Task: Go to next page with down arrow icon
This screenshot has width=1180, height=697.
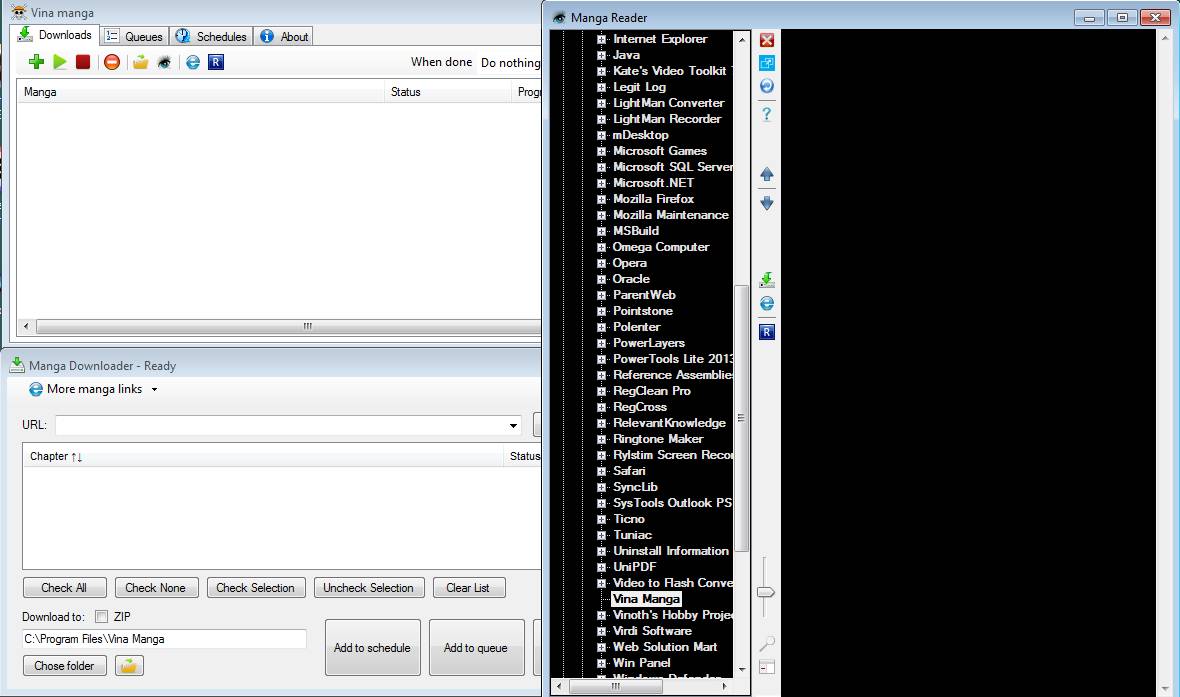Action: (x=767, y=203)
